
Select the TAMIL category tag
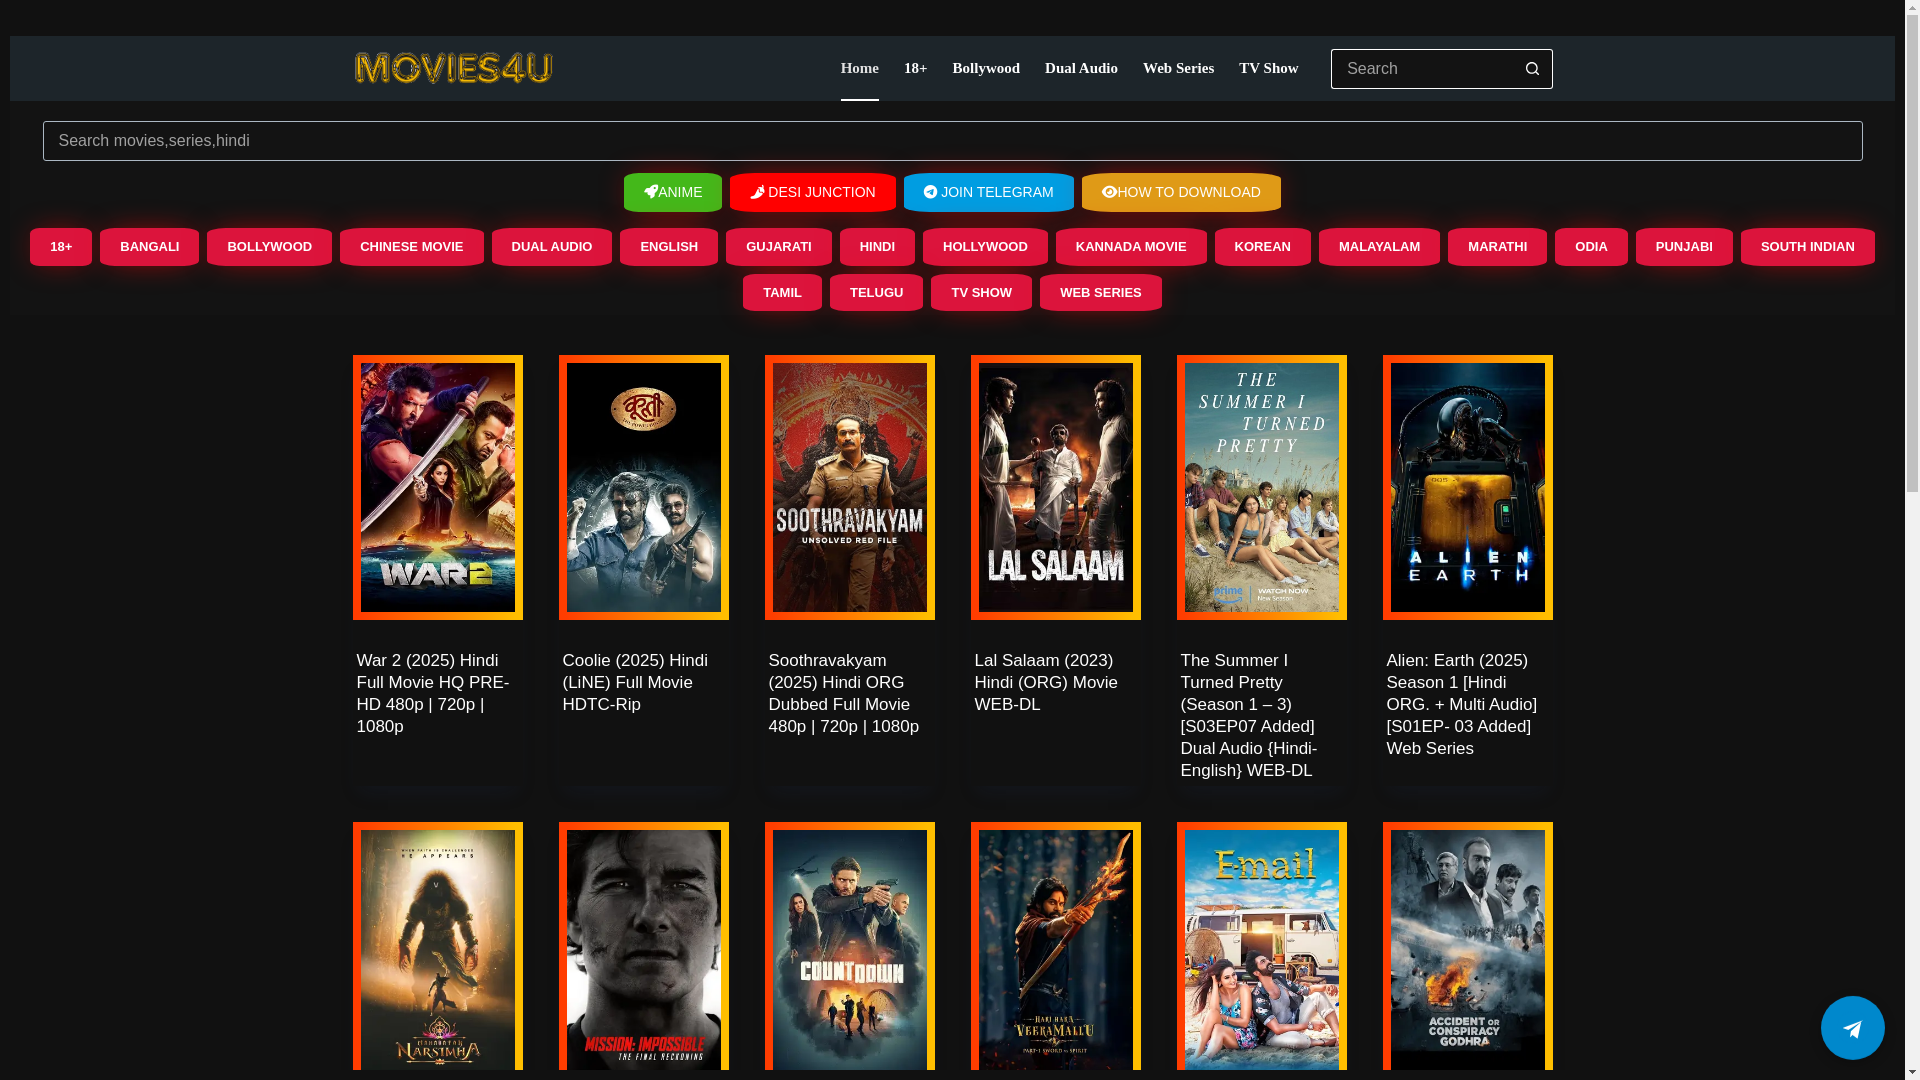(782, 293)
